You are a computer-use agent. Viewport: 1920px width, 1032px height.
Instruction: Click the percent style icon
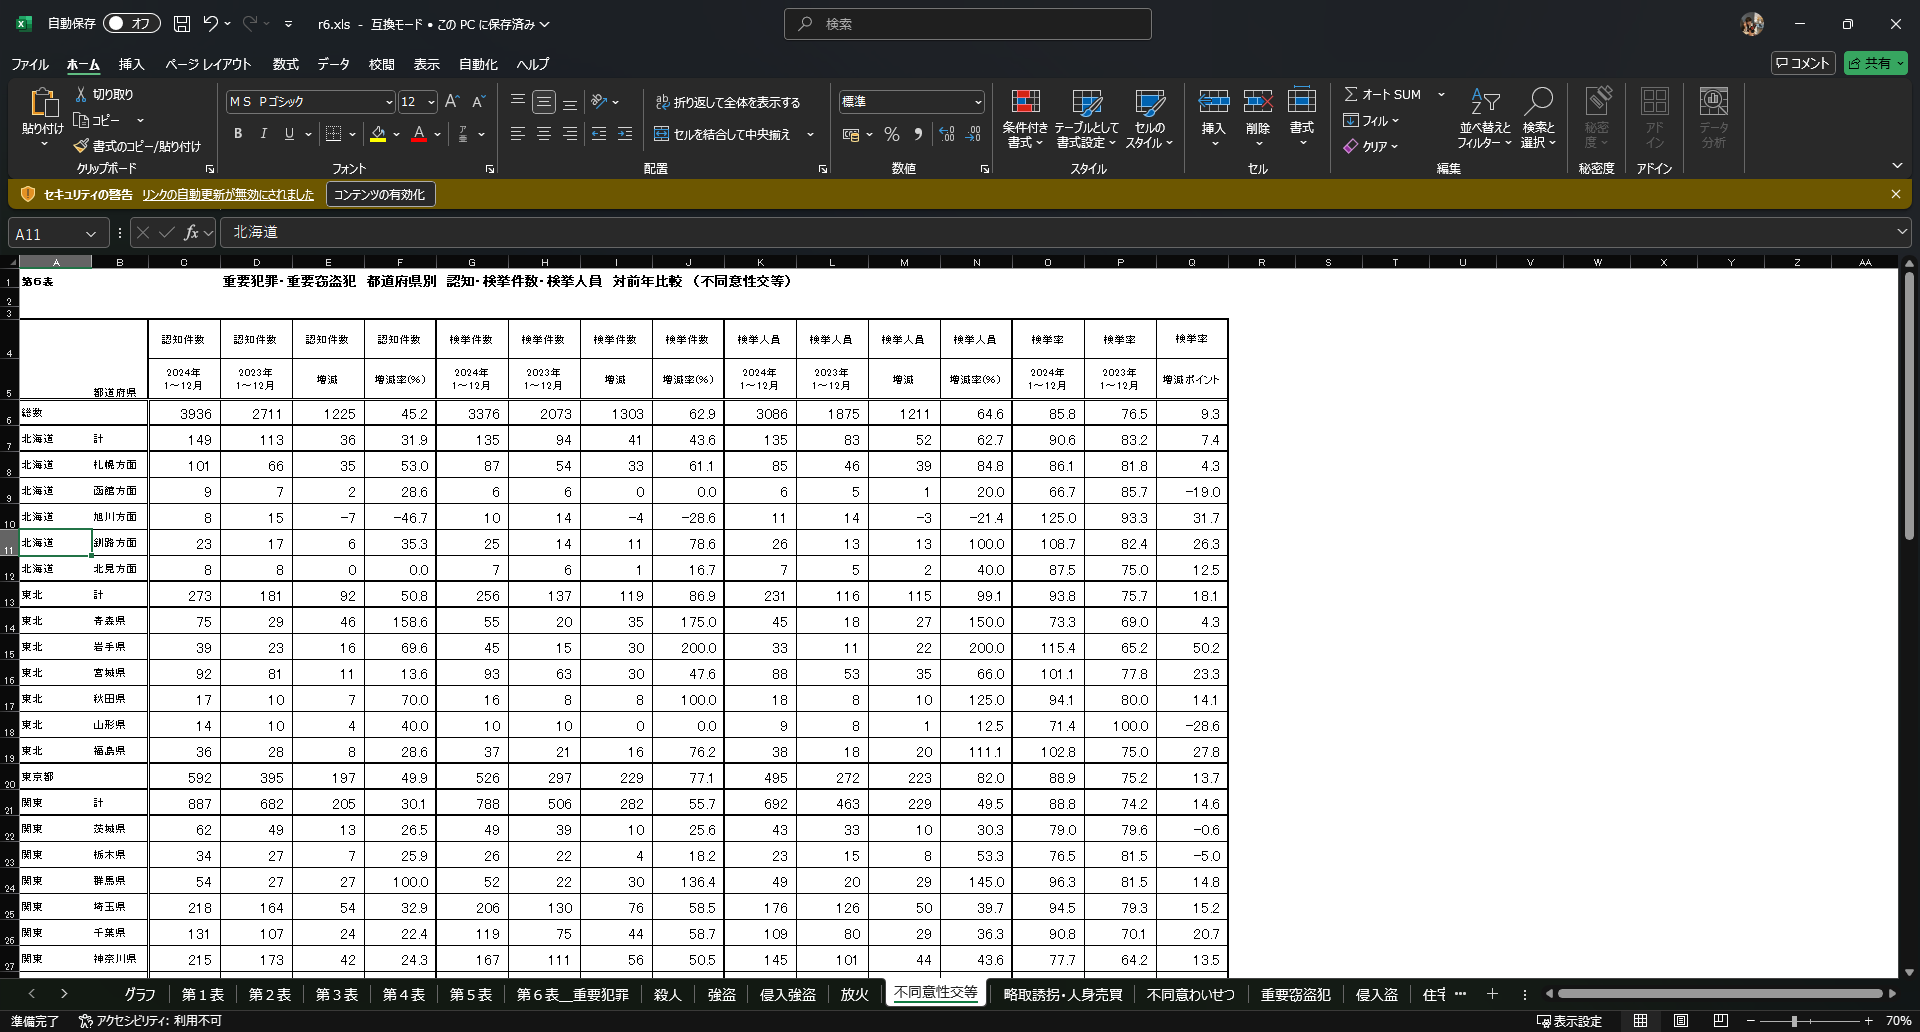pos(892,134)
